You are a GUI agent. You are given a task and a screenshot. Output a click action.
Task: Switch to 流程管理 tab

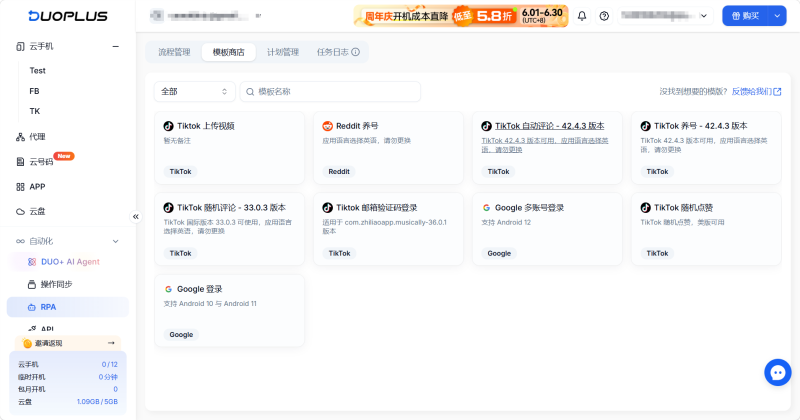pos(174,52)
